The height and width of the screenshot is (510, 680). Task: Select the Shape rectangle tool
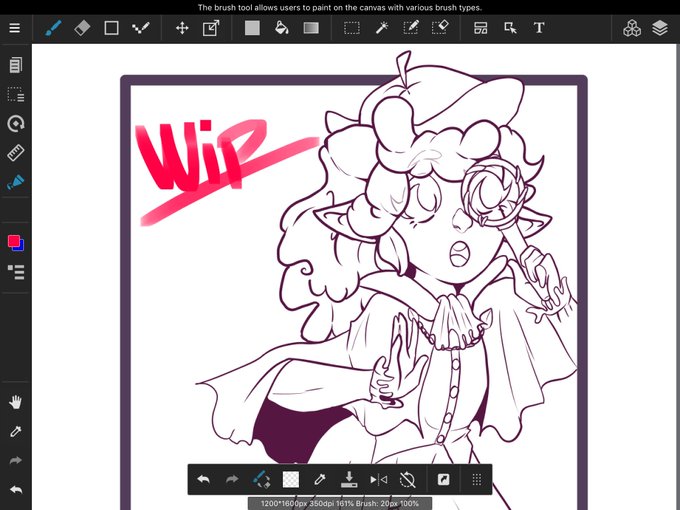coord(111,28)
